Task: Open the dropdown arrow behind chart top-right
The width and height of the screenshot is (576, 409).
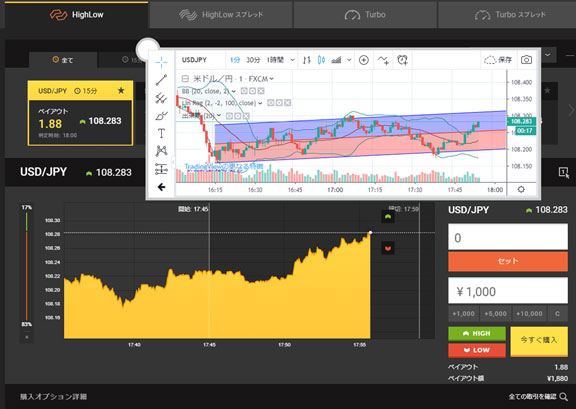Action: (548, 55)
